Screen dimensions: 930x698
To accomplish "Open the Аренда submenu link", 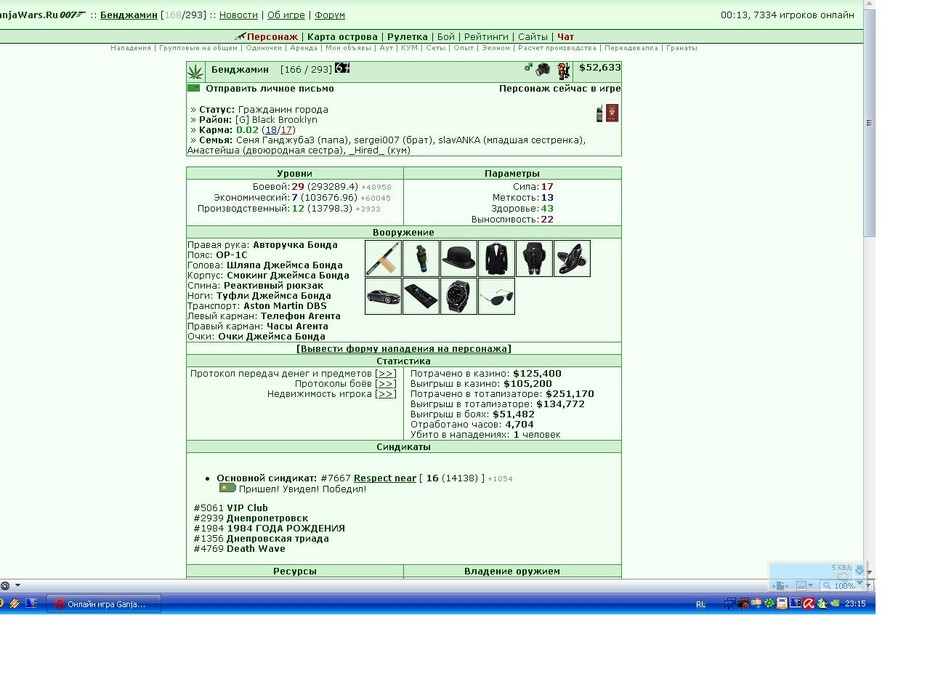I will point(304,48).
